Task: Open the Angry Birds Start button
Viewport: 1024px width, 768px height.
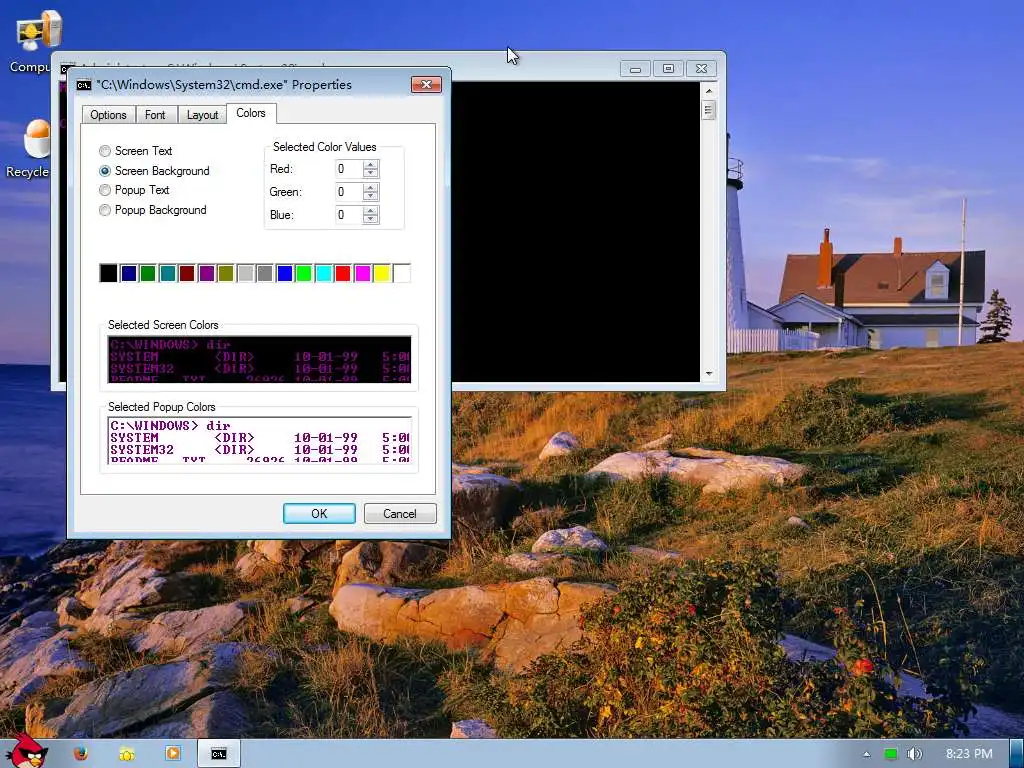Action: click(25, 751)
